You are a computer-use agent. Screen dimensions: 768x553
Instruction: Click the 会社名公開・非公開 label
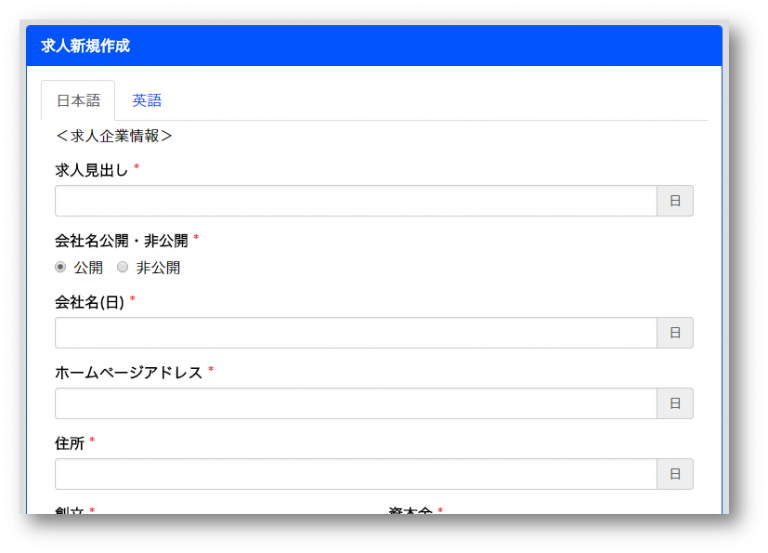[121, 241]
